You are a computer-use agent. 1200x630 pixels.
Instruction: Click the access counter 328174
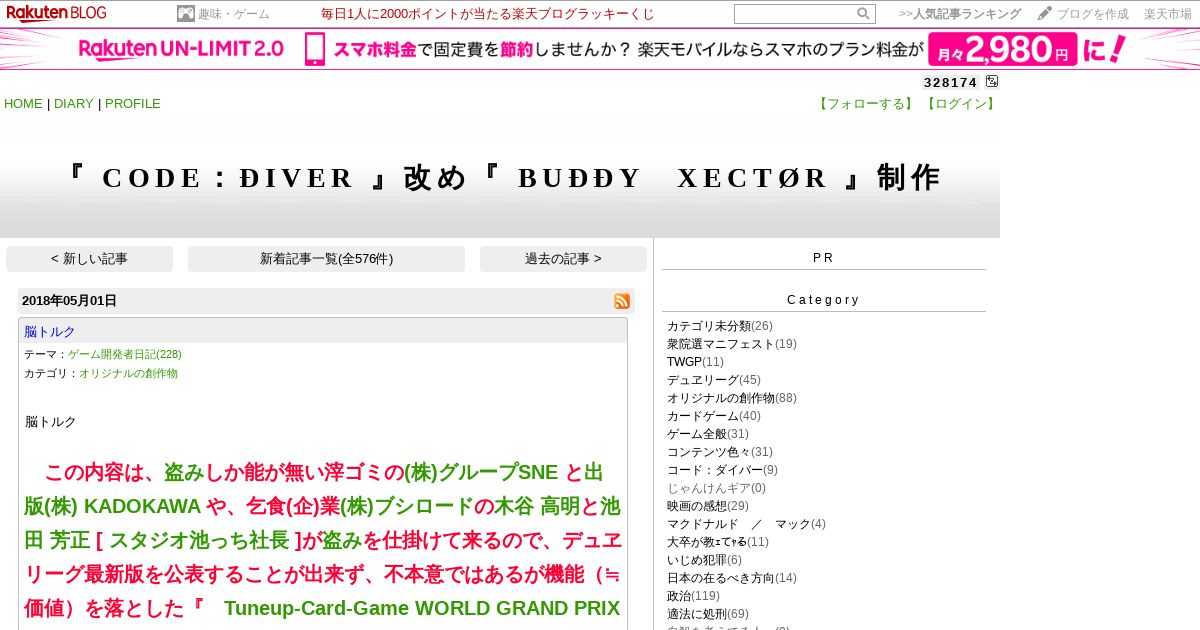click(x=950, y=83)
